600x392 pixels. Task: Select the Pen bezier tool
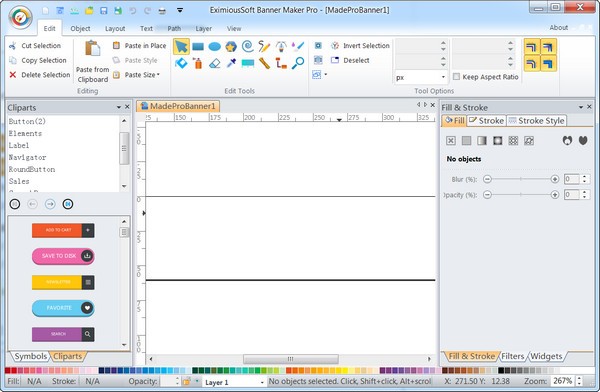[281, 47]
